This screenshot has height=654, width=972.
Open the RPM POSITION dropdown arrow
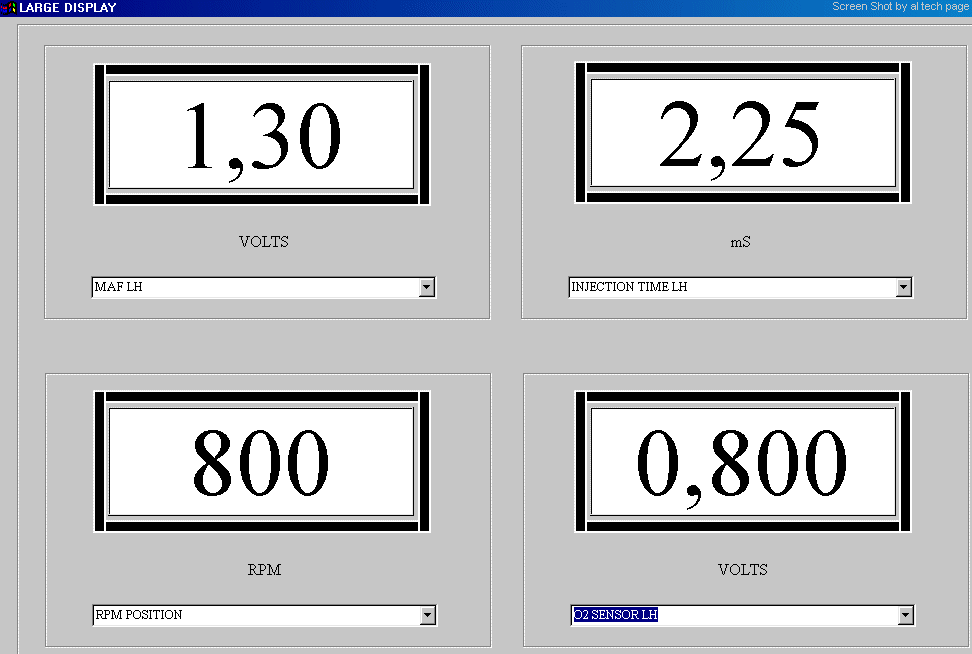[x=428, y=616]
